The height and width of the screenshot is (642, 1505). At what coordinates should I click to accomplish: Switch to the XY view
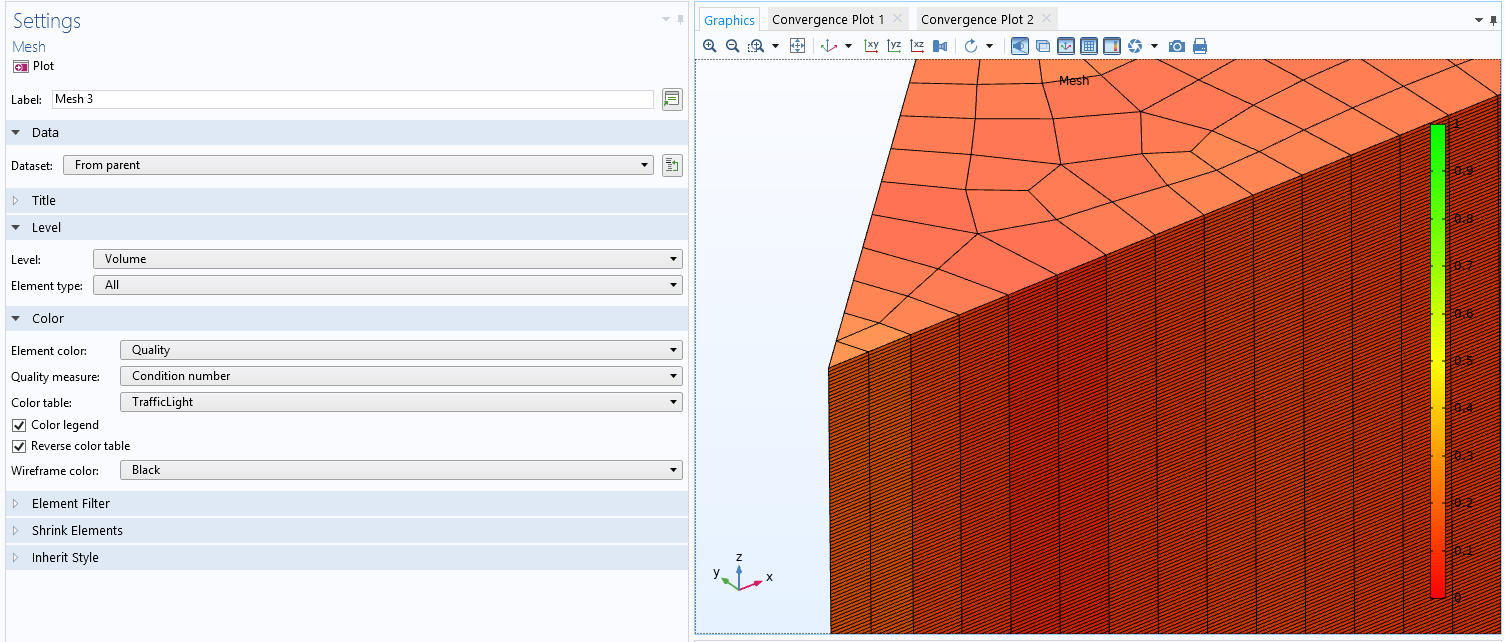871,46
